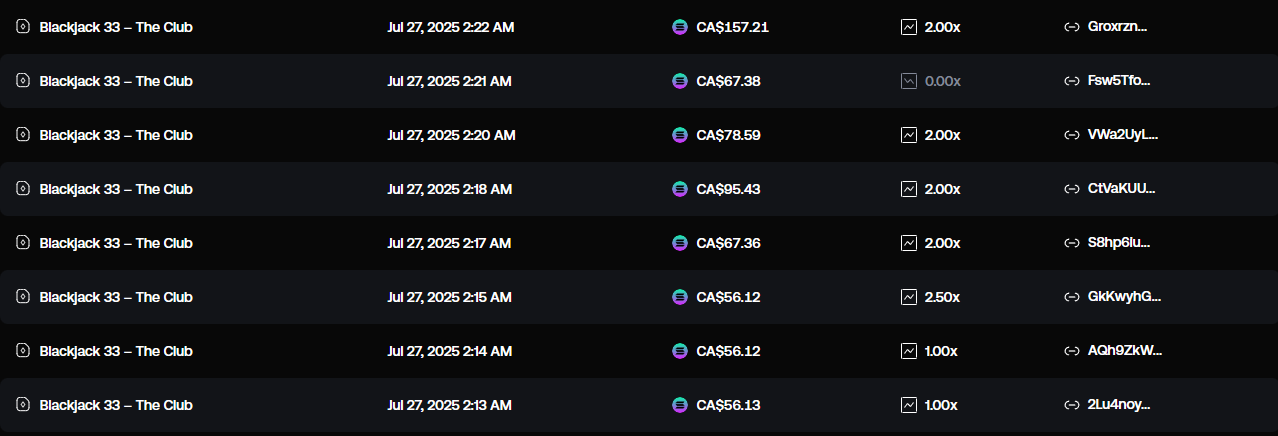Open bet ID VWa2UyL...
Image resolution: width=1278 pixels, height=436 pixels.
click(1122, 135)
